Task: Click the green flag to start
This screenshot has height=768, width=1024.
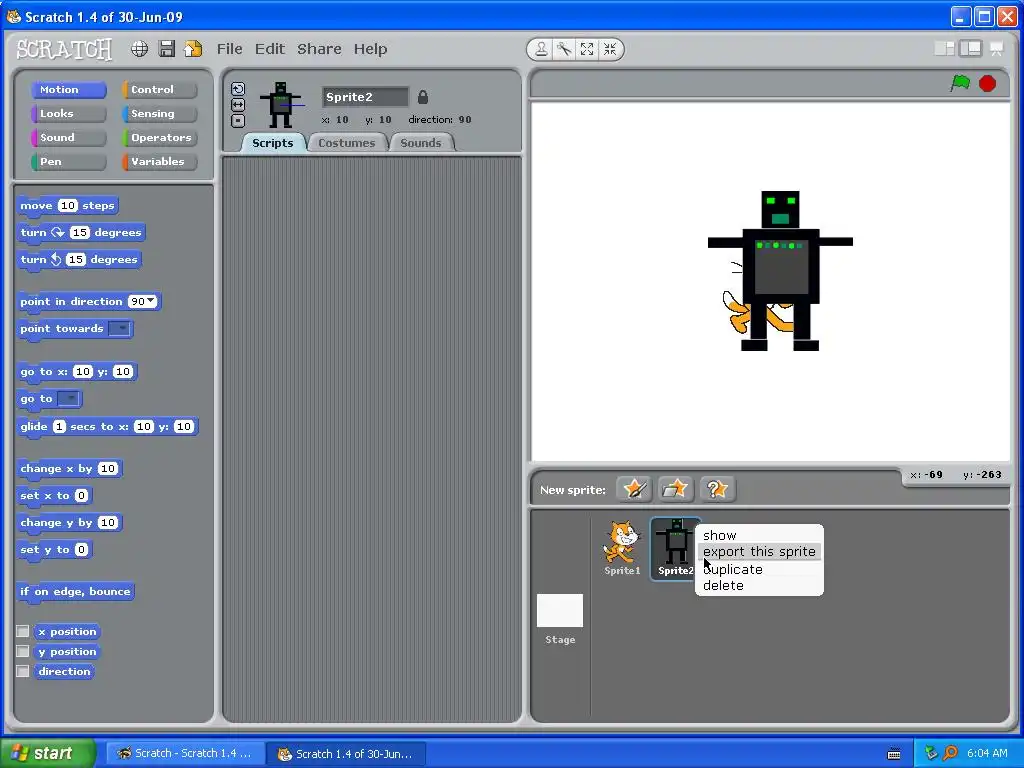Action: (x=960, y=84)
